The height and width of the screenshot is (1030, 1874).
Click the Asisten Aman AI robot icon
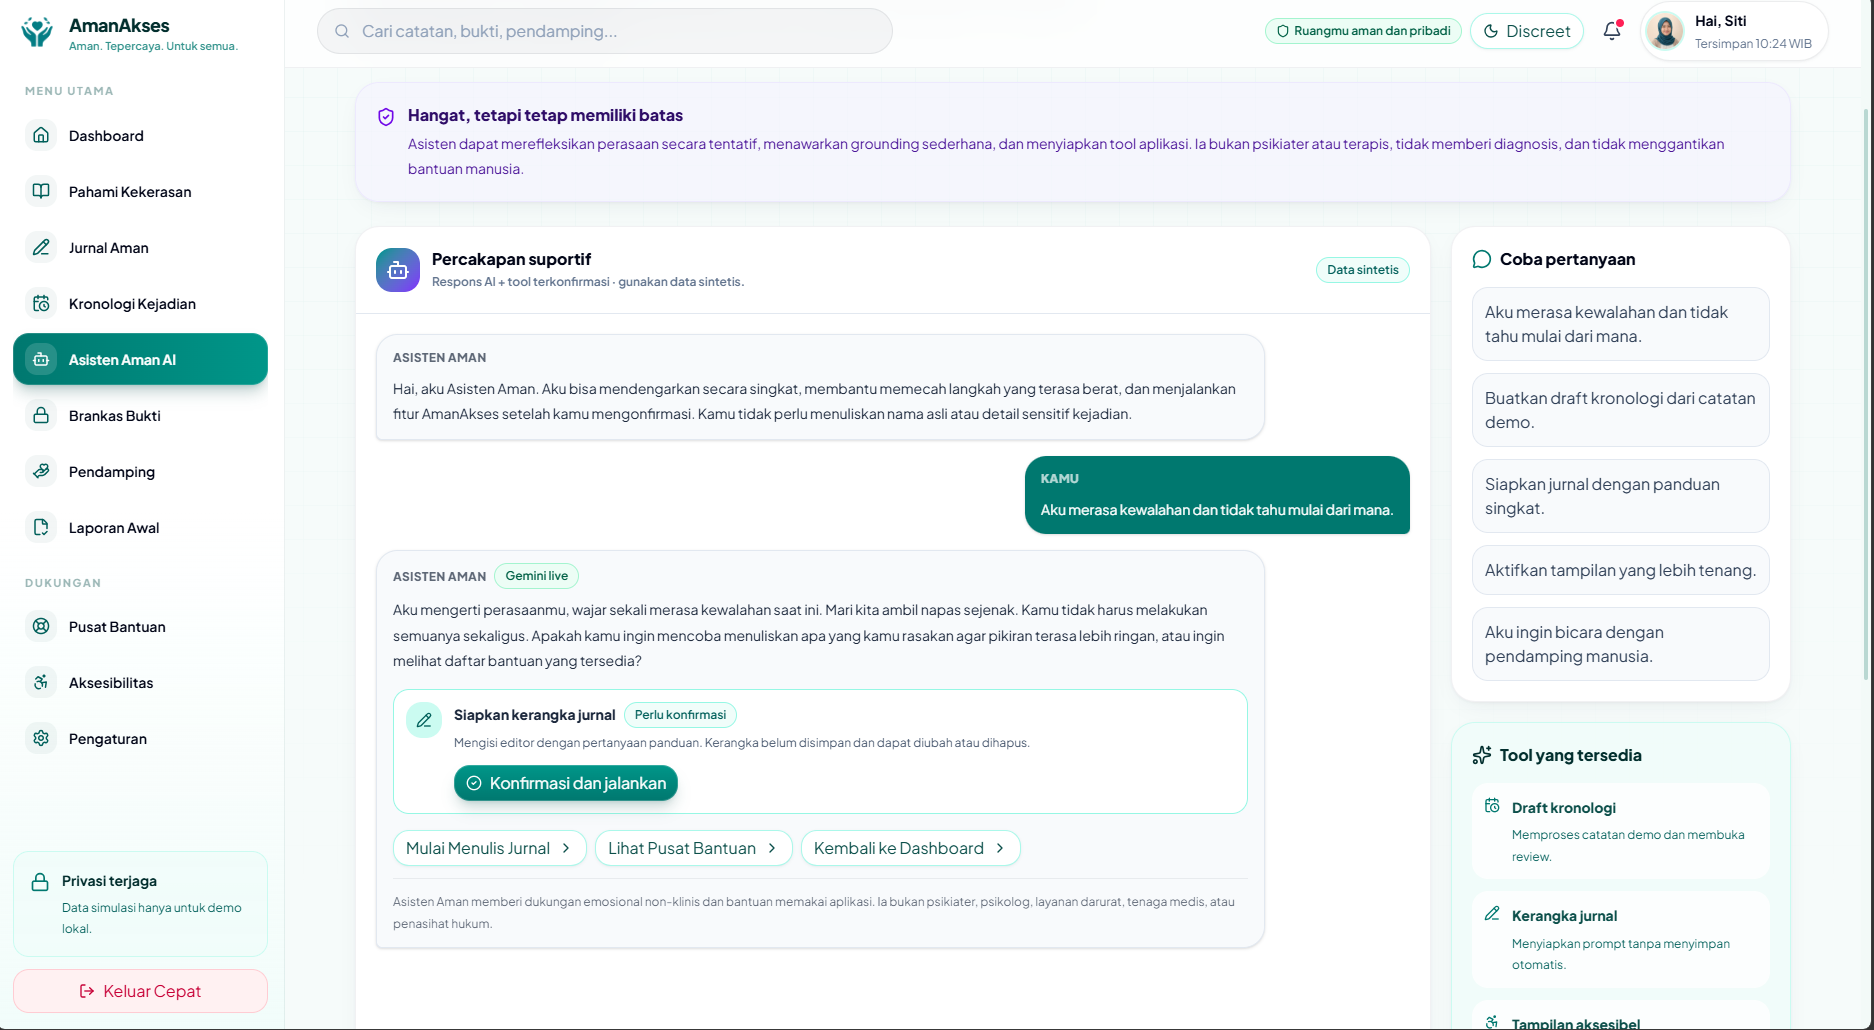click(41, 359)
